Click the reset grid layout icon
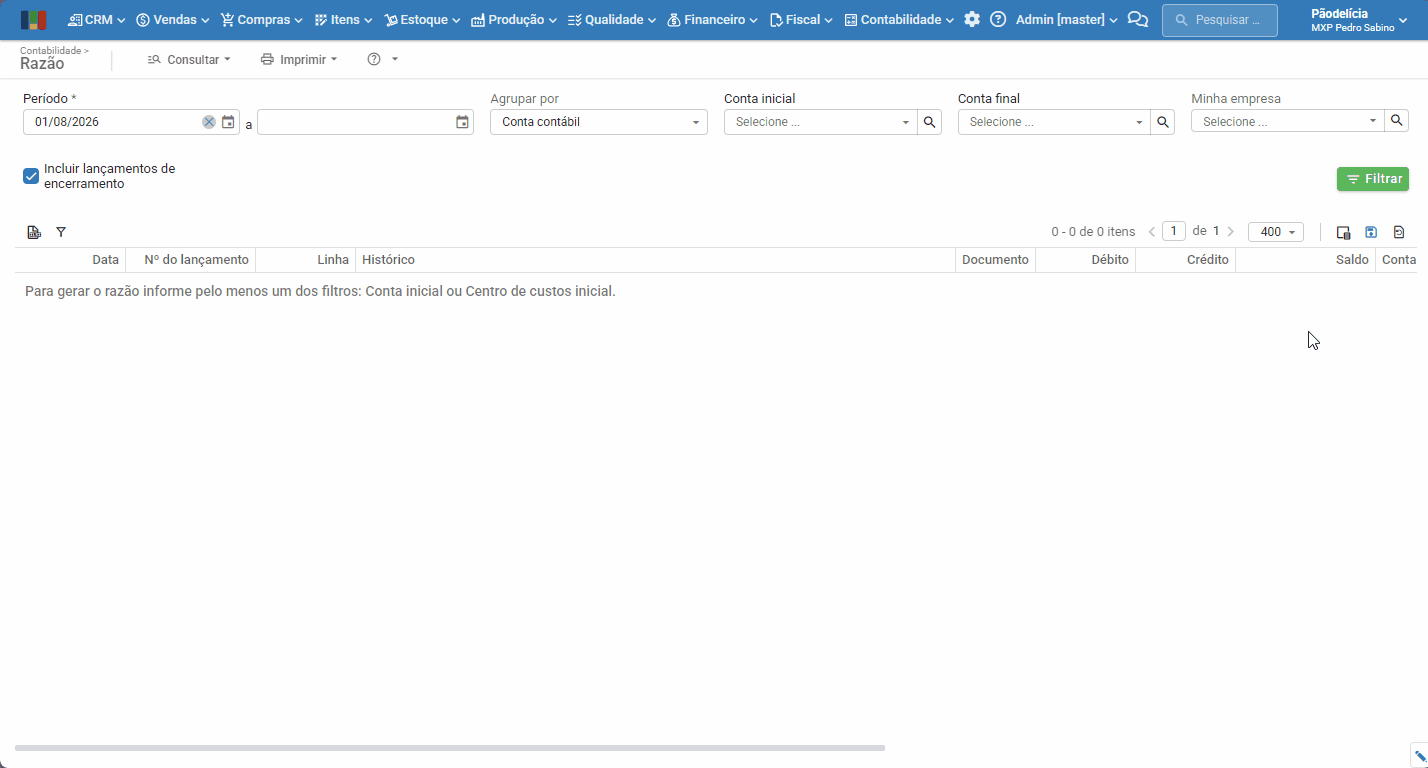Image resolution: width=1428 pixels, height=768 pixels. point(1399,232)
